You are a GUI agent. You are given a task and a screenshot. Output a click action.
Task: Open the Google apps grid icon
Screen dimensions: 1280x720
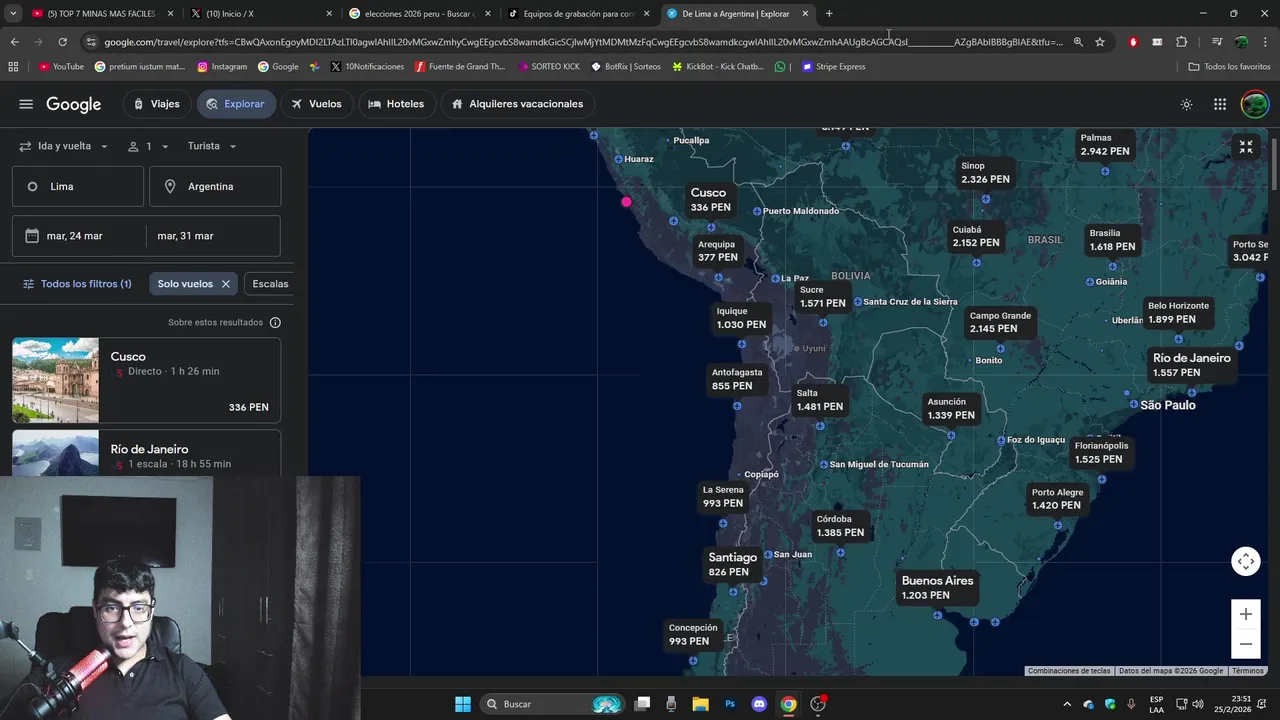click(x=1220, y=104)
